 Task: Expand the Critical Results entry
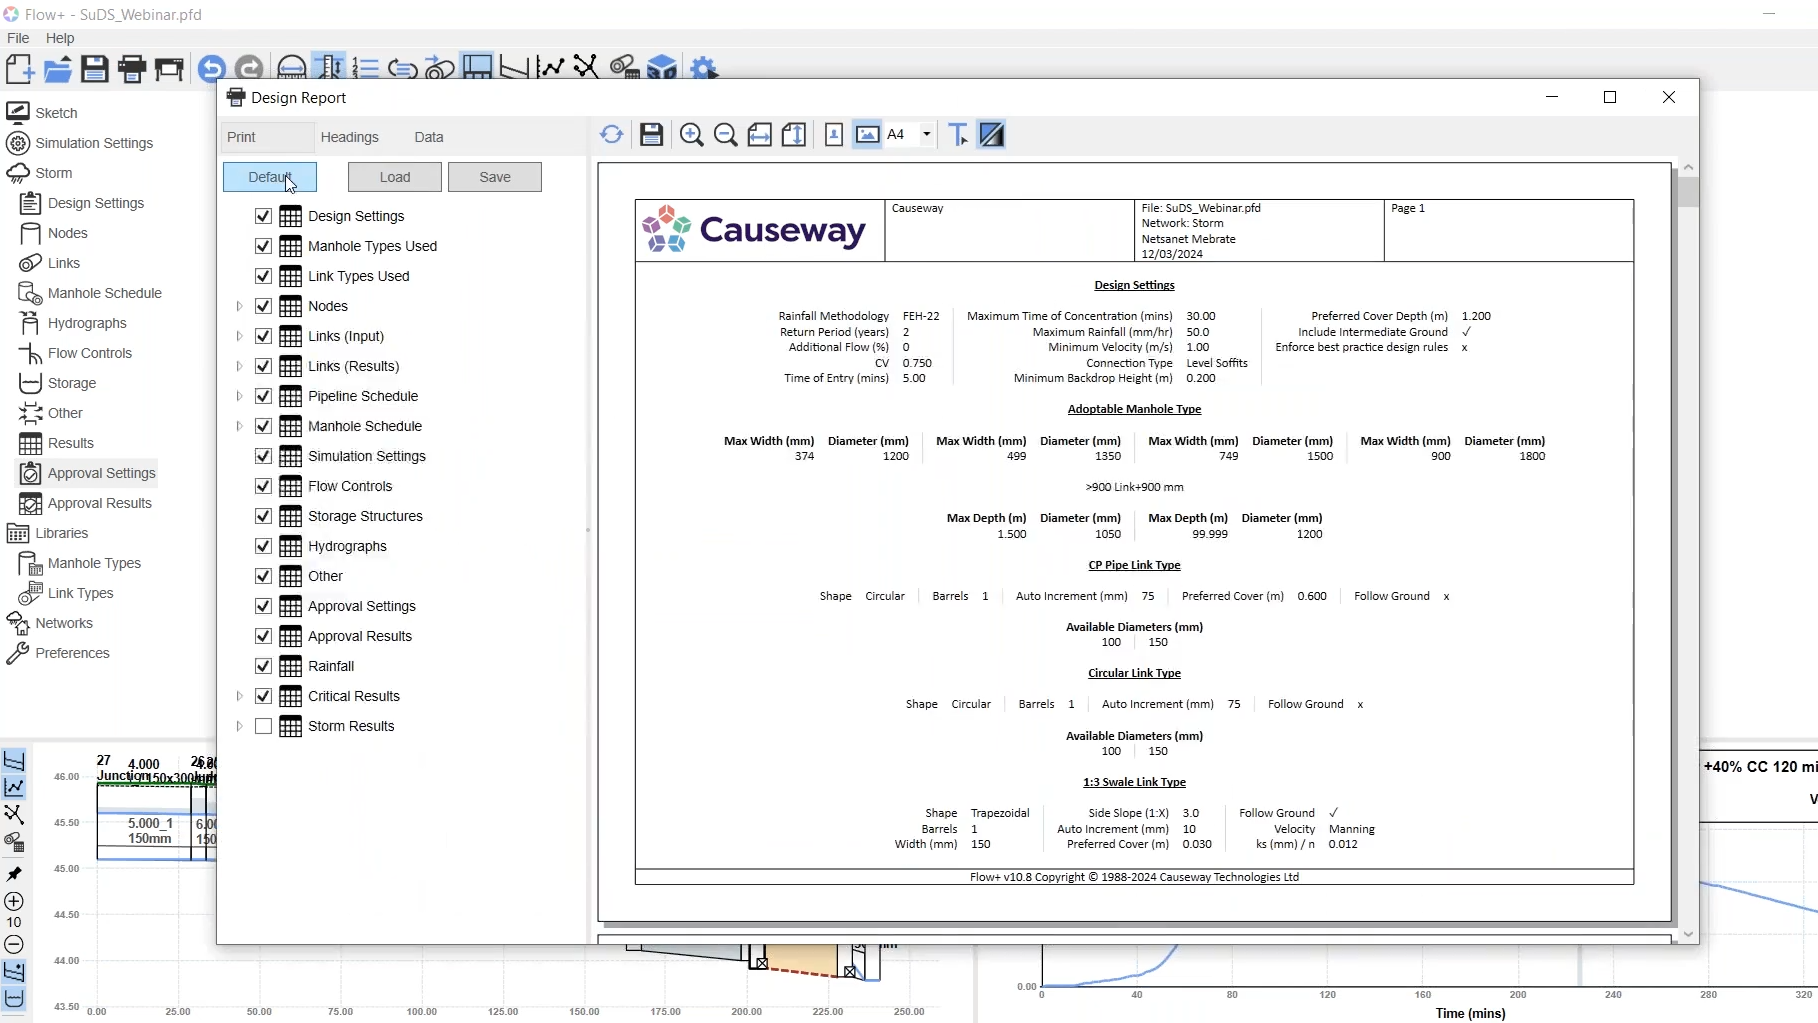coord(240,695)
